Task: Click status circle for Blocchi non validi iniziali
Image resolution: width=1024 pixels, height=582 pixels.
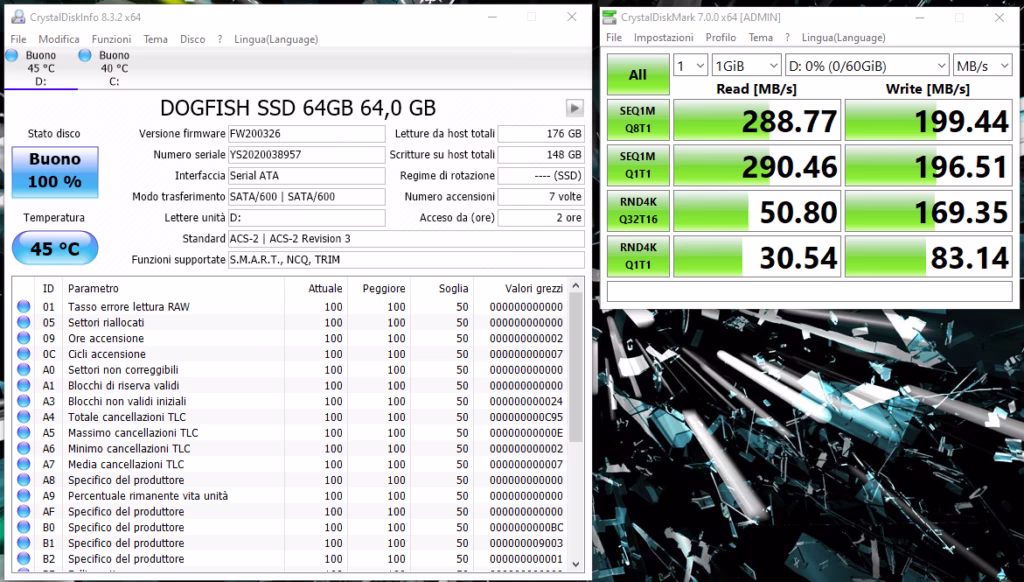Action: [x=24, y=400]
